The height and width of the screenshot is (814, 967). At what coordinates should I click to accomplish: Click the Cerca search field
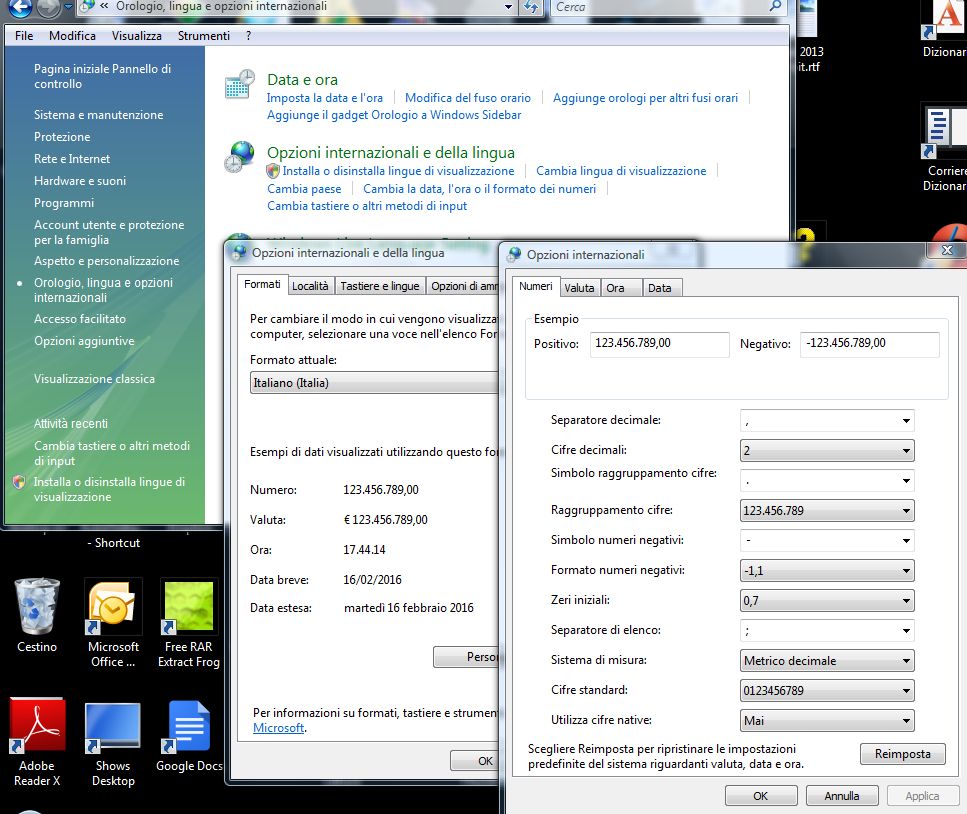point(660,7)
